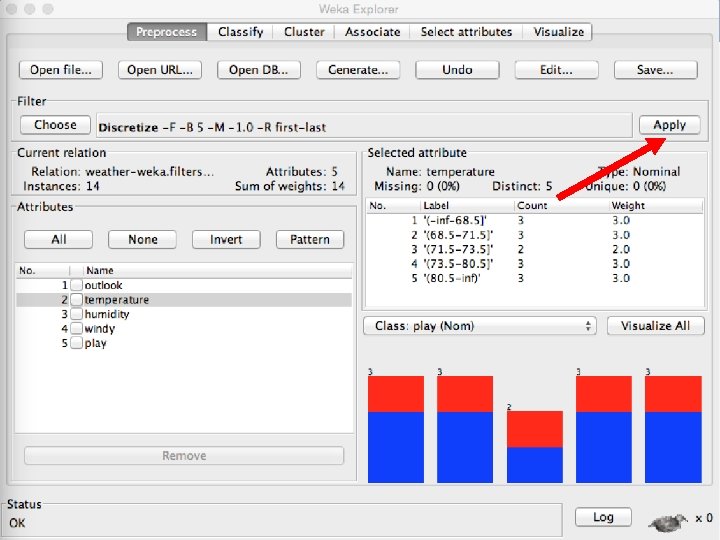Click the Discretize filter options field
This screenshot has width=720, height=540.
coord(365,126)
